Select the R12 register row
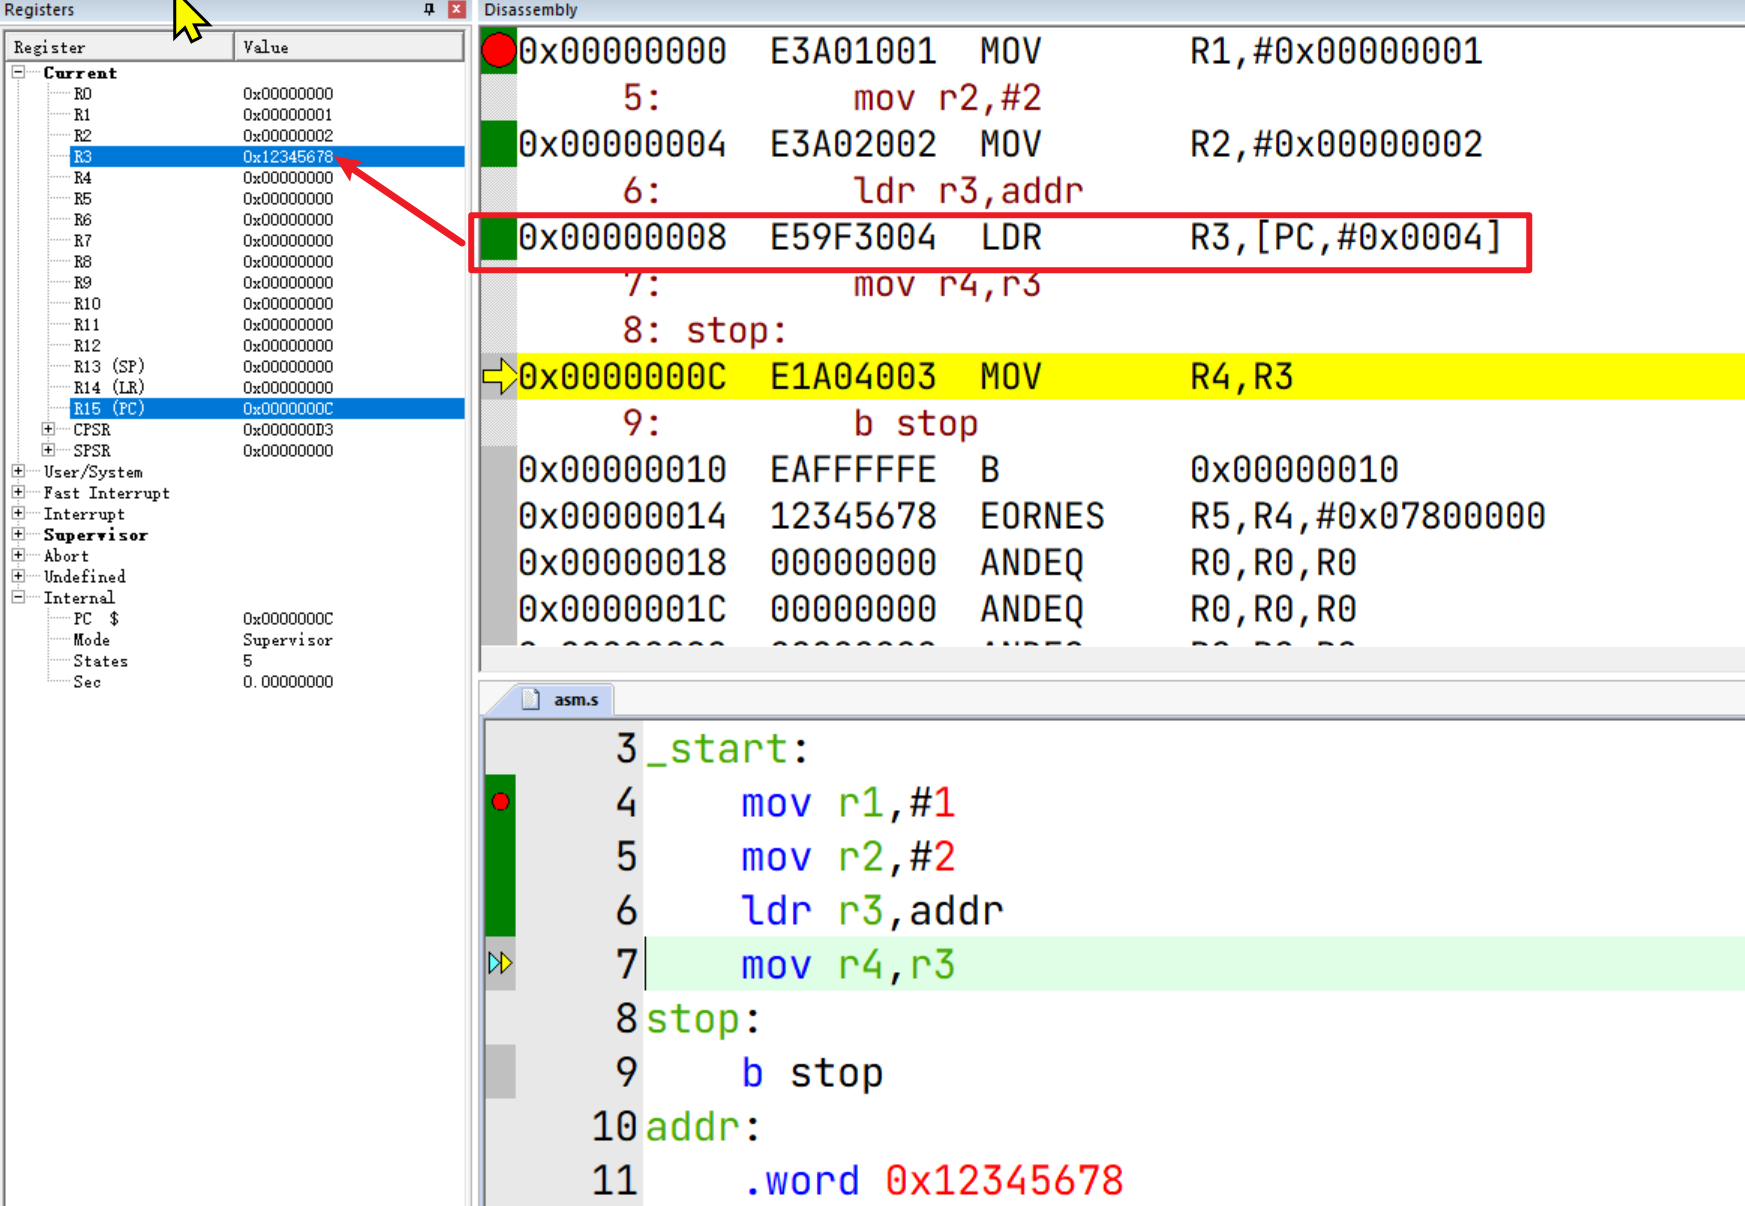Viewport: 1745px width, 1206px height. pos(267,346)
